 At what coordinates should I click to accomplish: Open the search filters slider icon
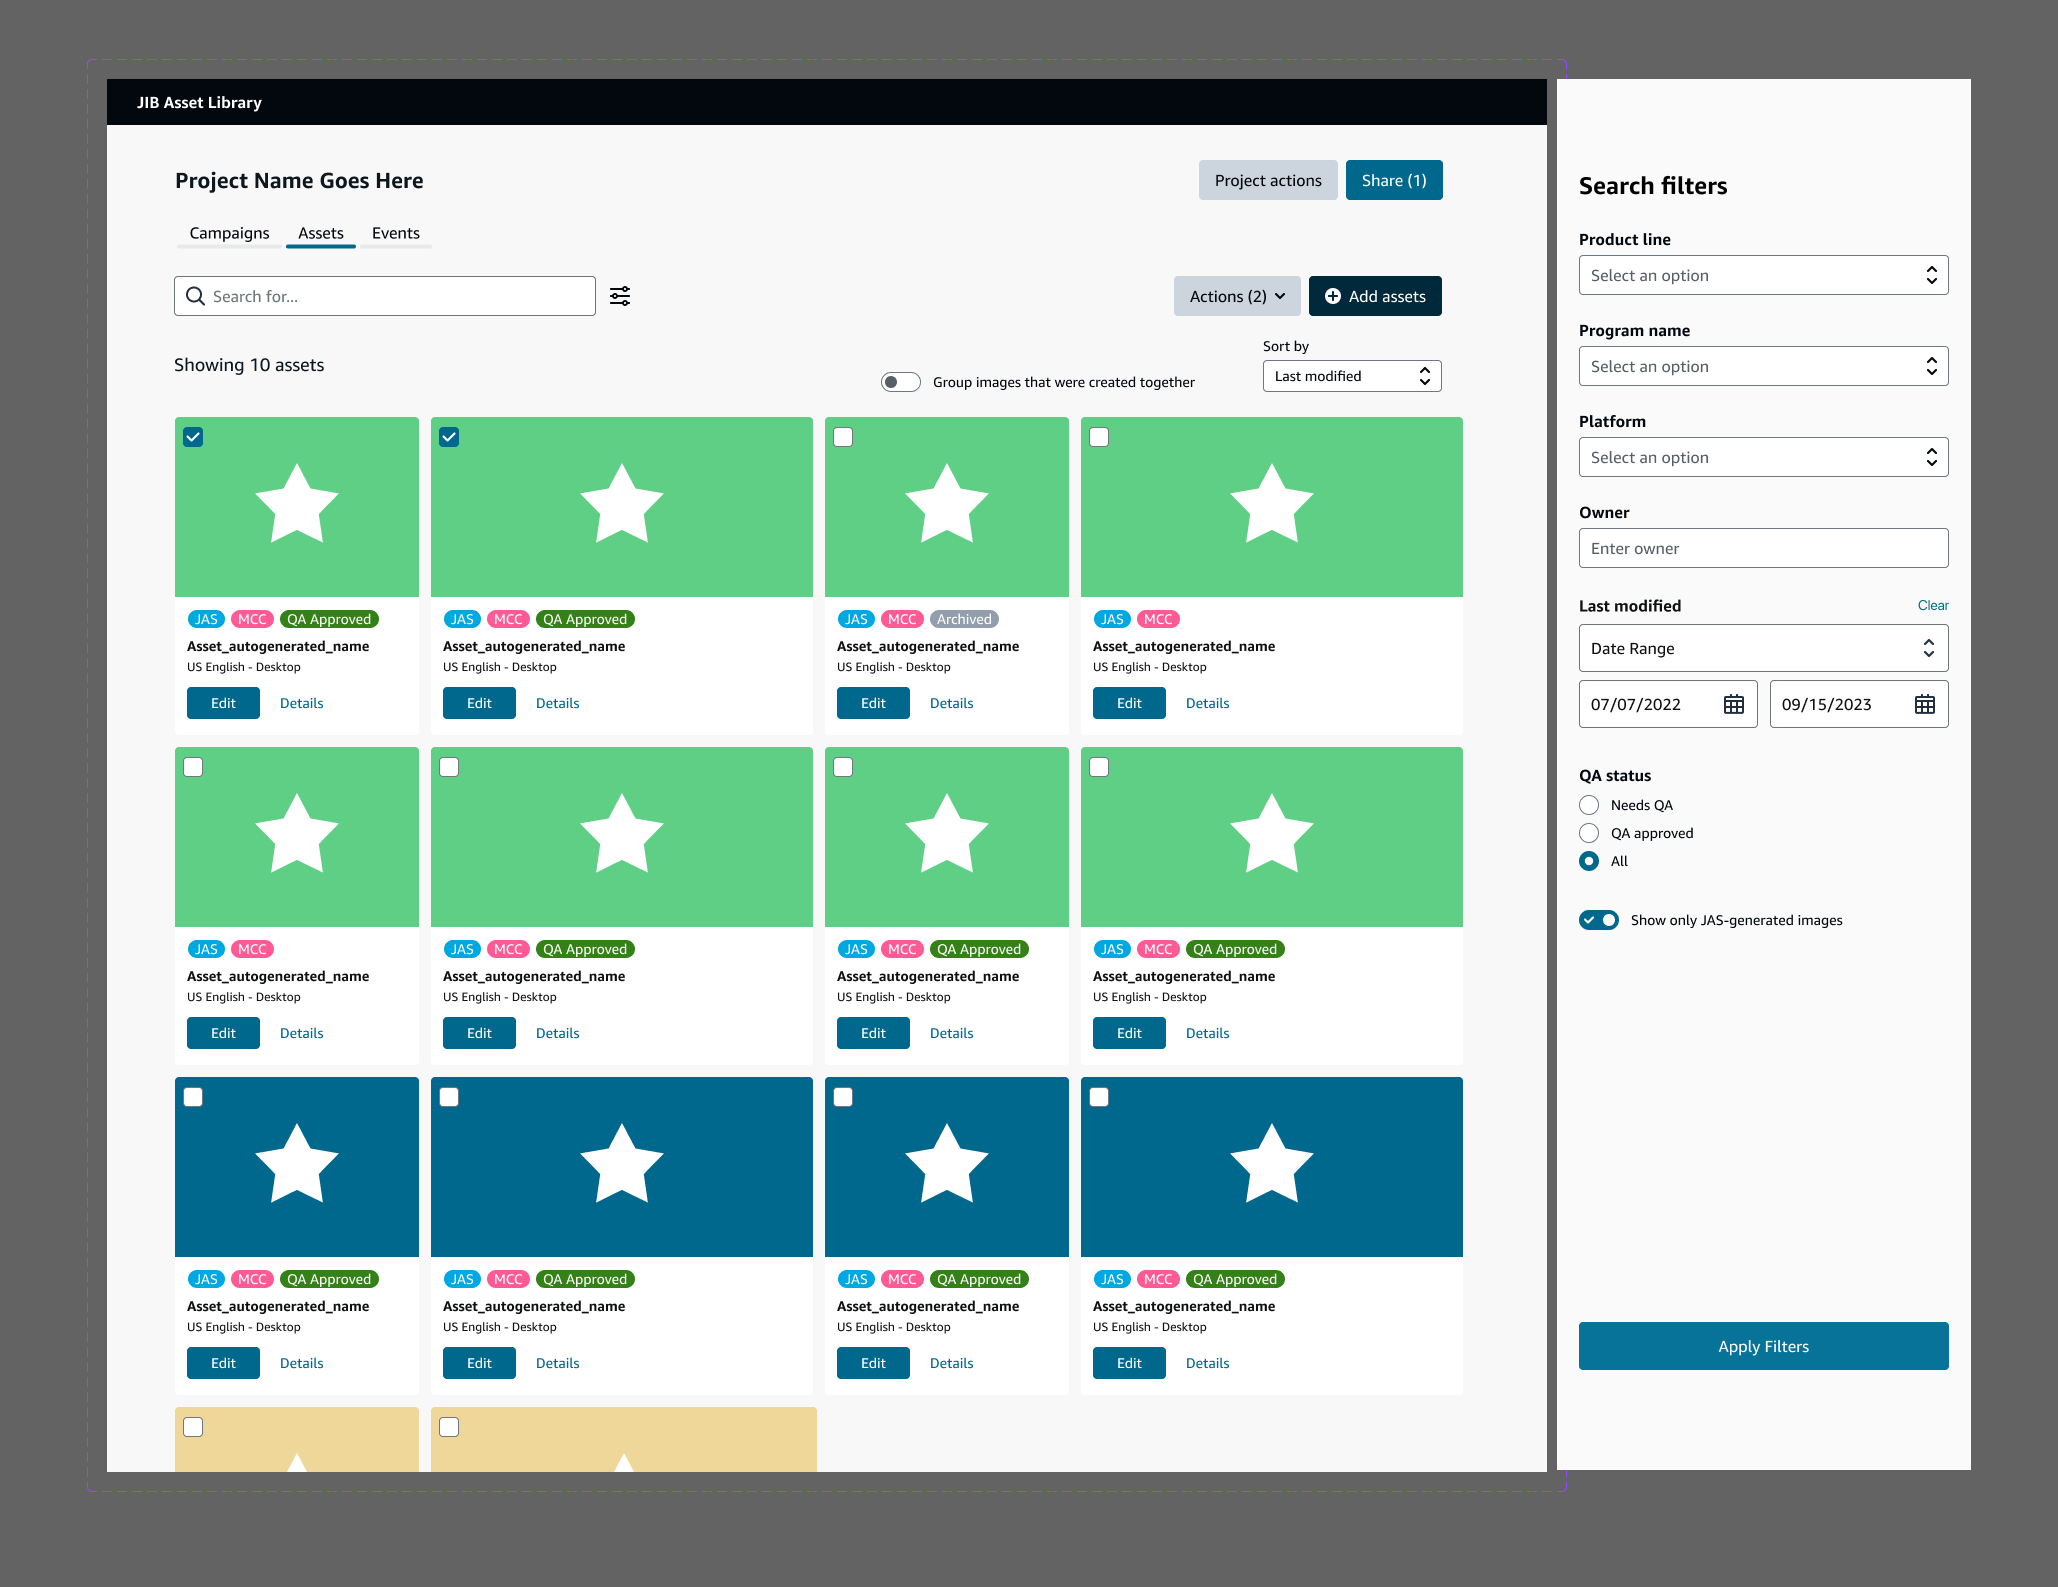coord(620,296)
